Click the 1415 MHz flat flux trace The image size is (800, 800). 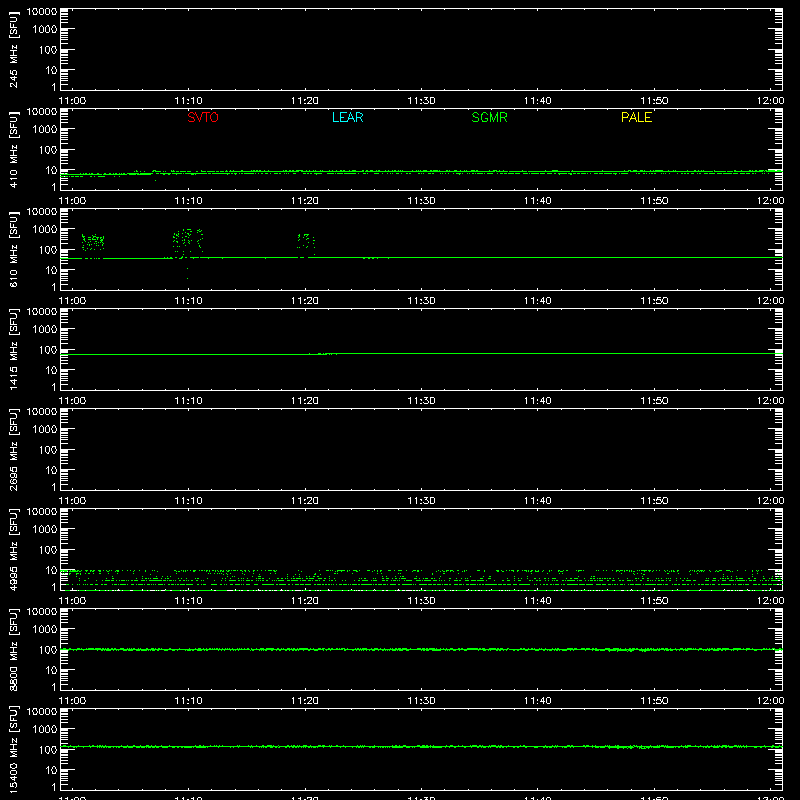[x=421, y=354]
